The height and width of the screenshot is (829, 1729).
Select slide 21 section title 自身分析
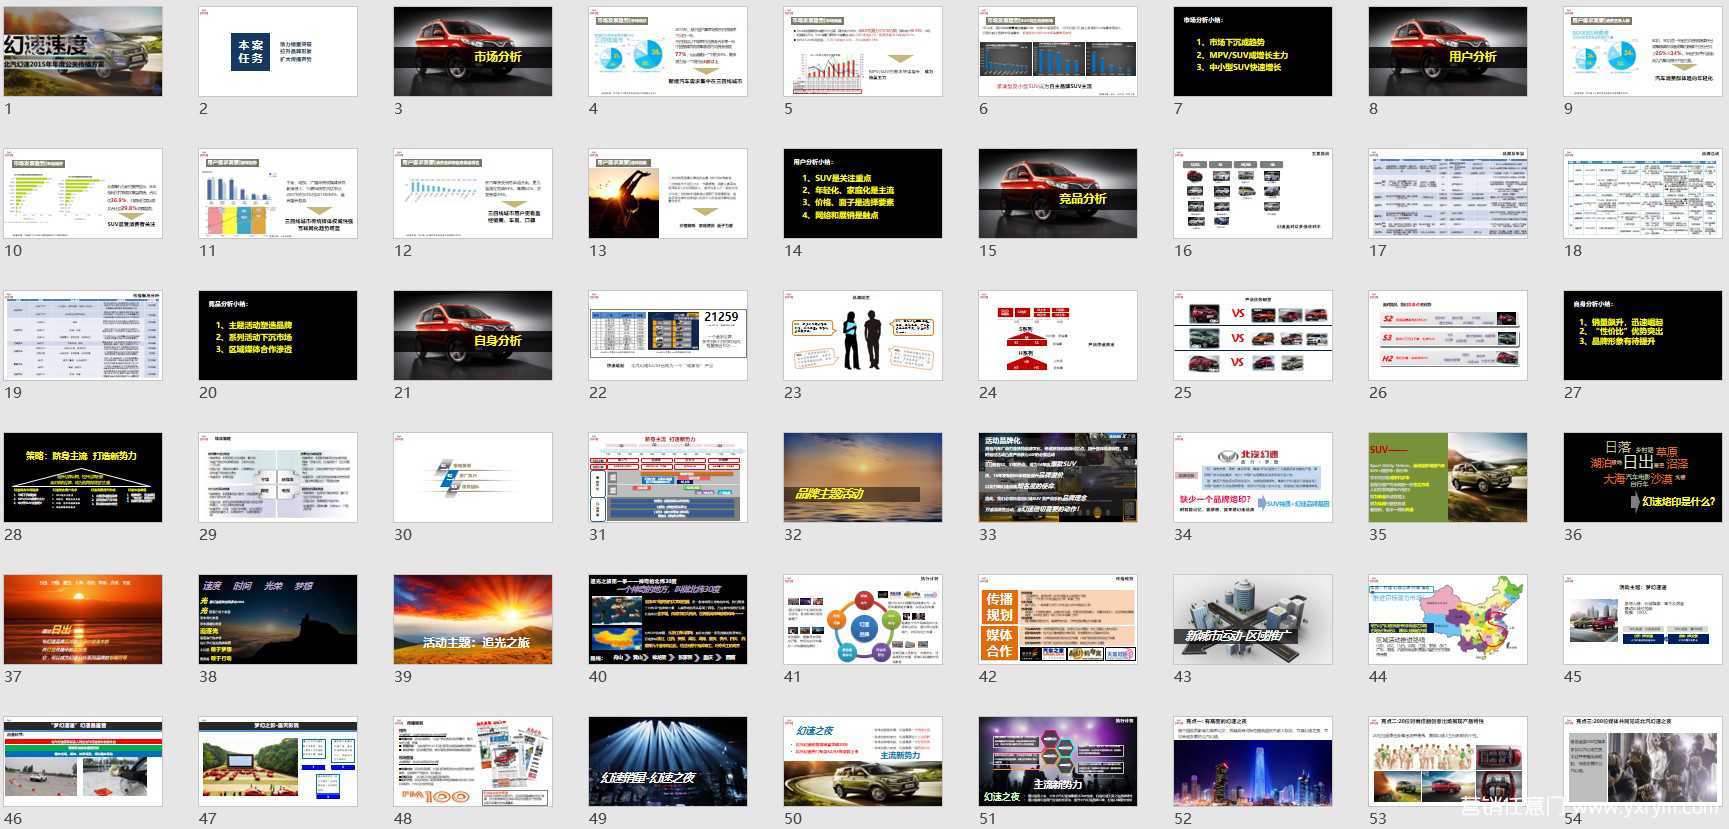473,336
